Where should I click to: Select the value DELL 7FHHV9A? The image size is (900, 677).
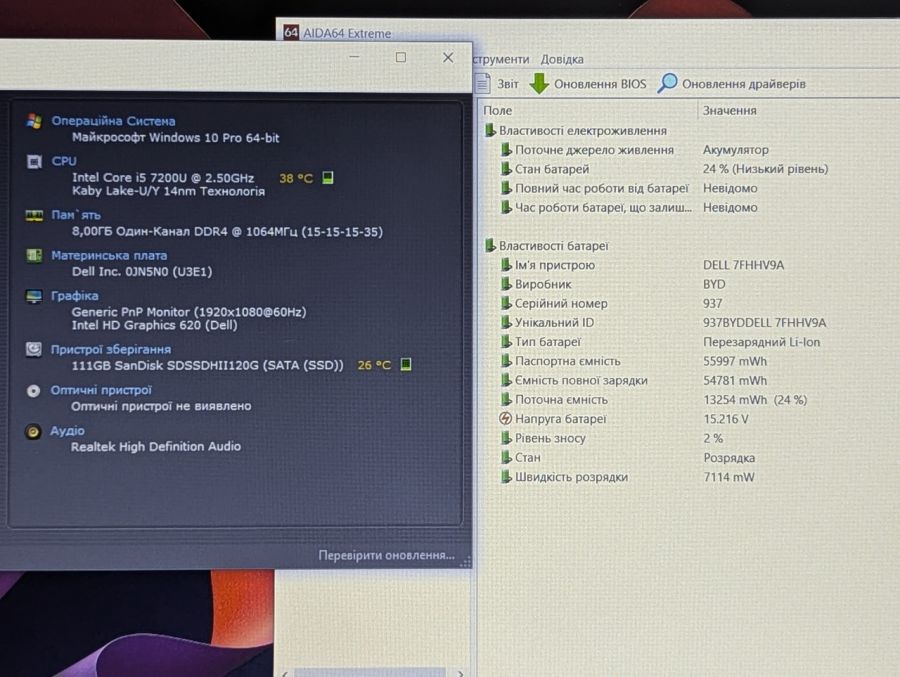pyautogui.click(x=743, y=265)
